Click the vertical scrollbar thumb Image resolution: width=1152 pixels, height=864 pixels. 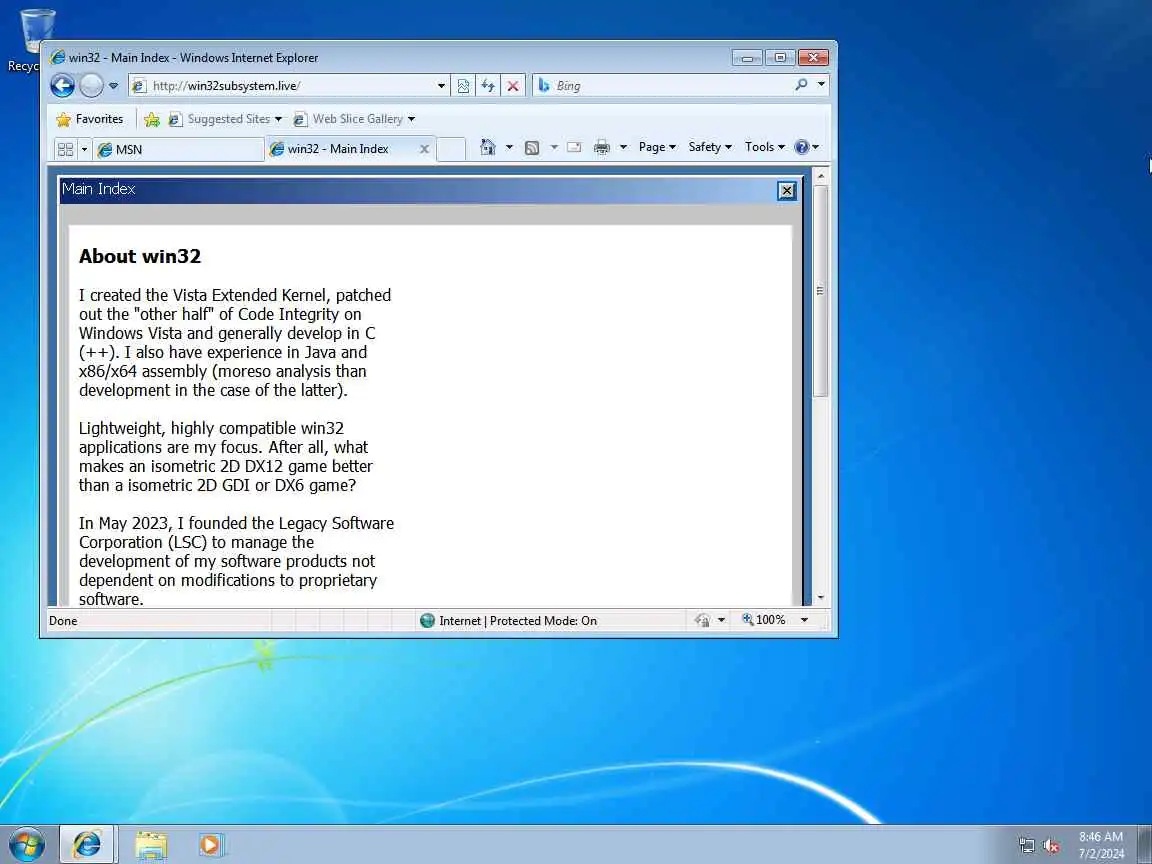pyautogui.click(x=821, y=291)
